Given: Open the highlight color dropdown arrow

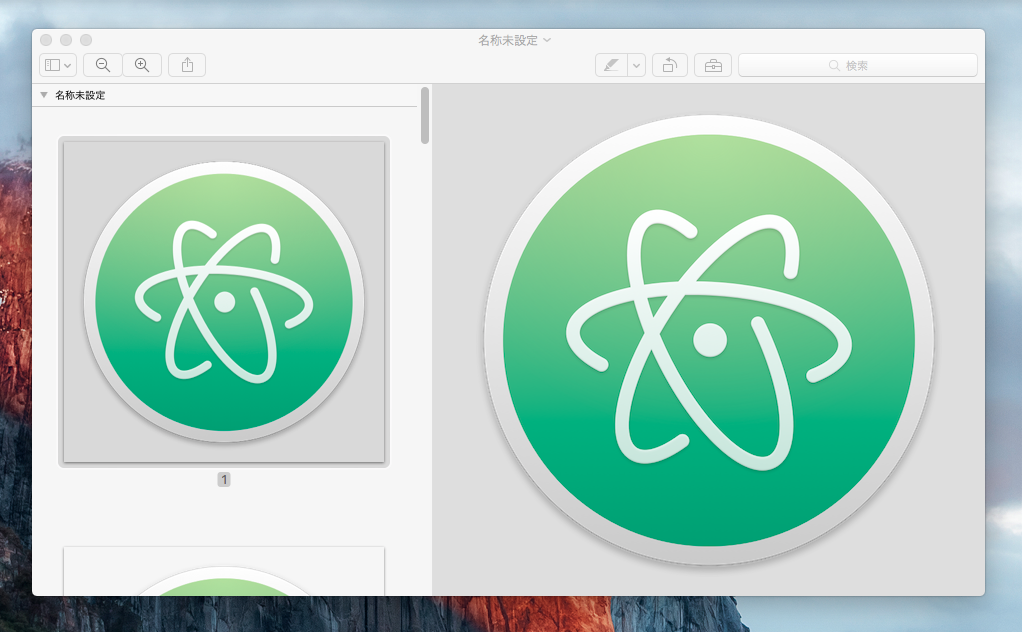Looking at the screenshot, I should [636, 65].
